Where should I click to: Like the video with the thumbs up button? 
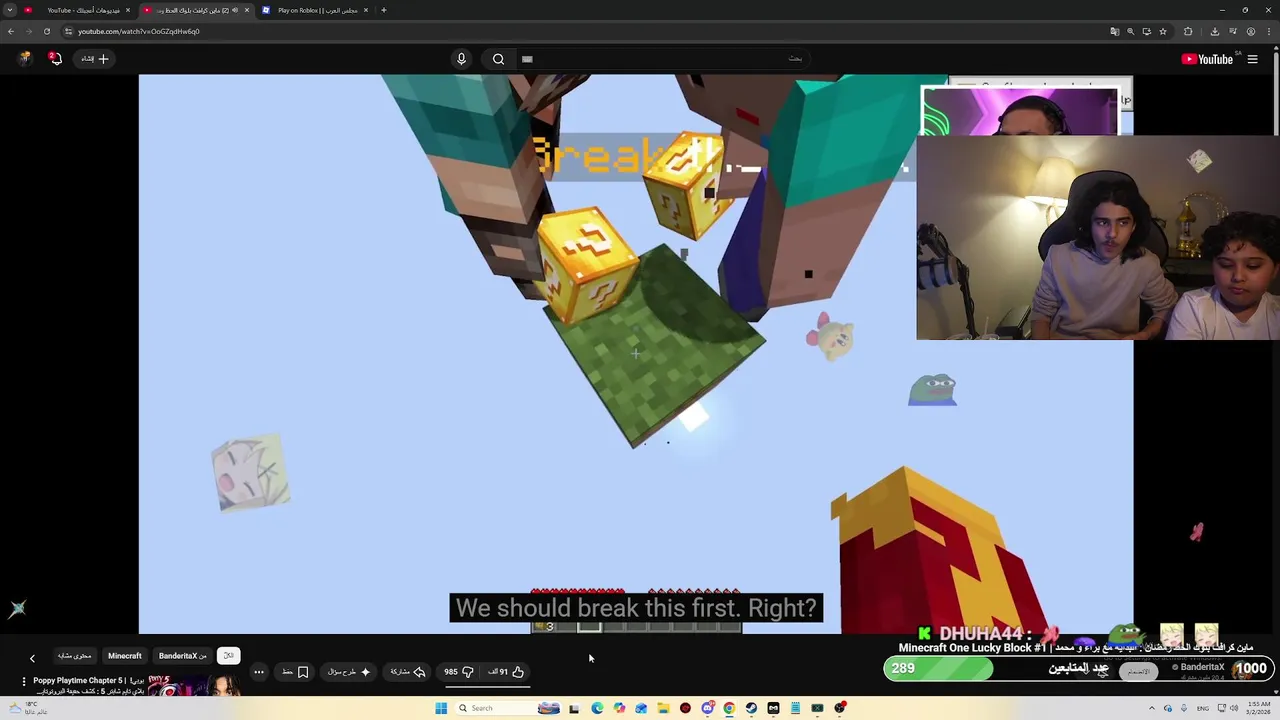(x=506, y=672)
